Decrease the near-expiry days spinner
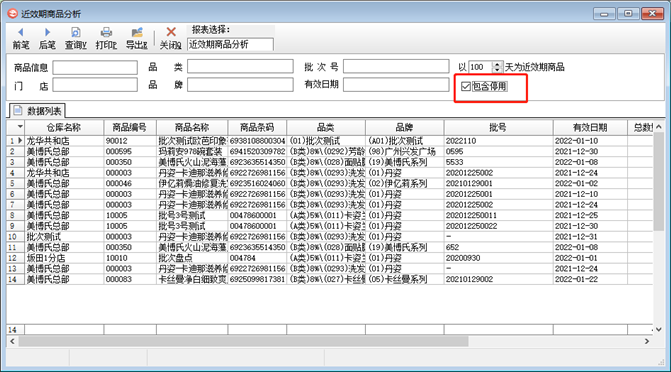671x372 pixels. point(497,70)
